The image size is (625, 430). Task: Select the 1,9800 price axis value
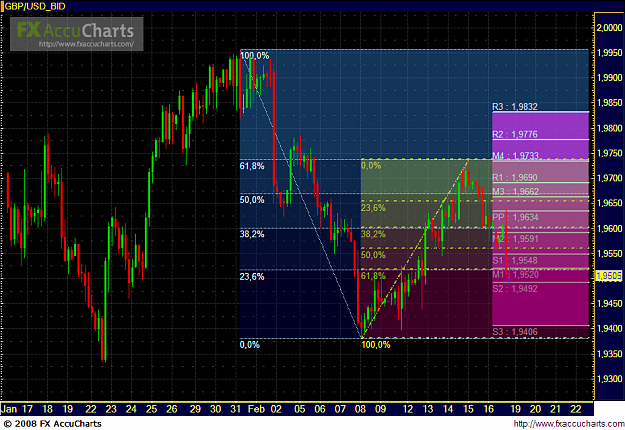tap(609, 128)
